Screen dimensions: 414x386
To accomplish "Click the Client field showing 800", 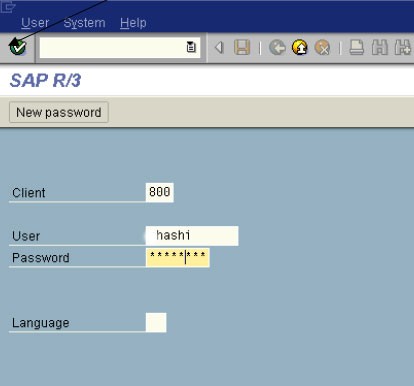I will [x=160, y=192].
